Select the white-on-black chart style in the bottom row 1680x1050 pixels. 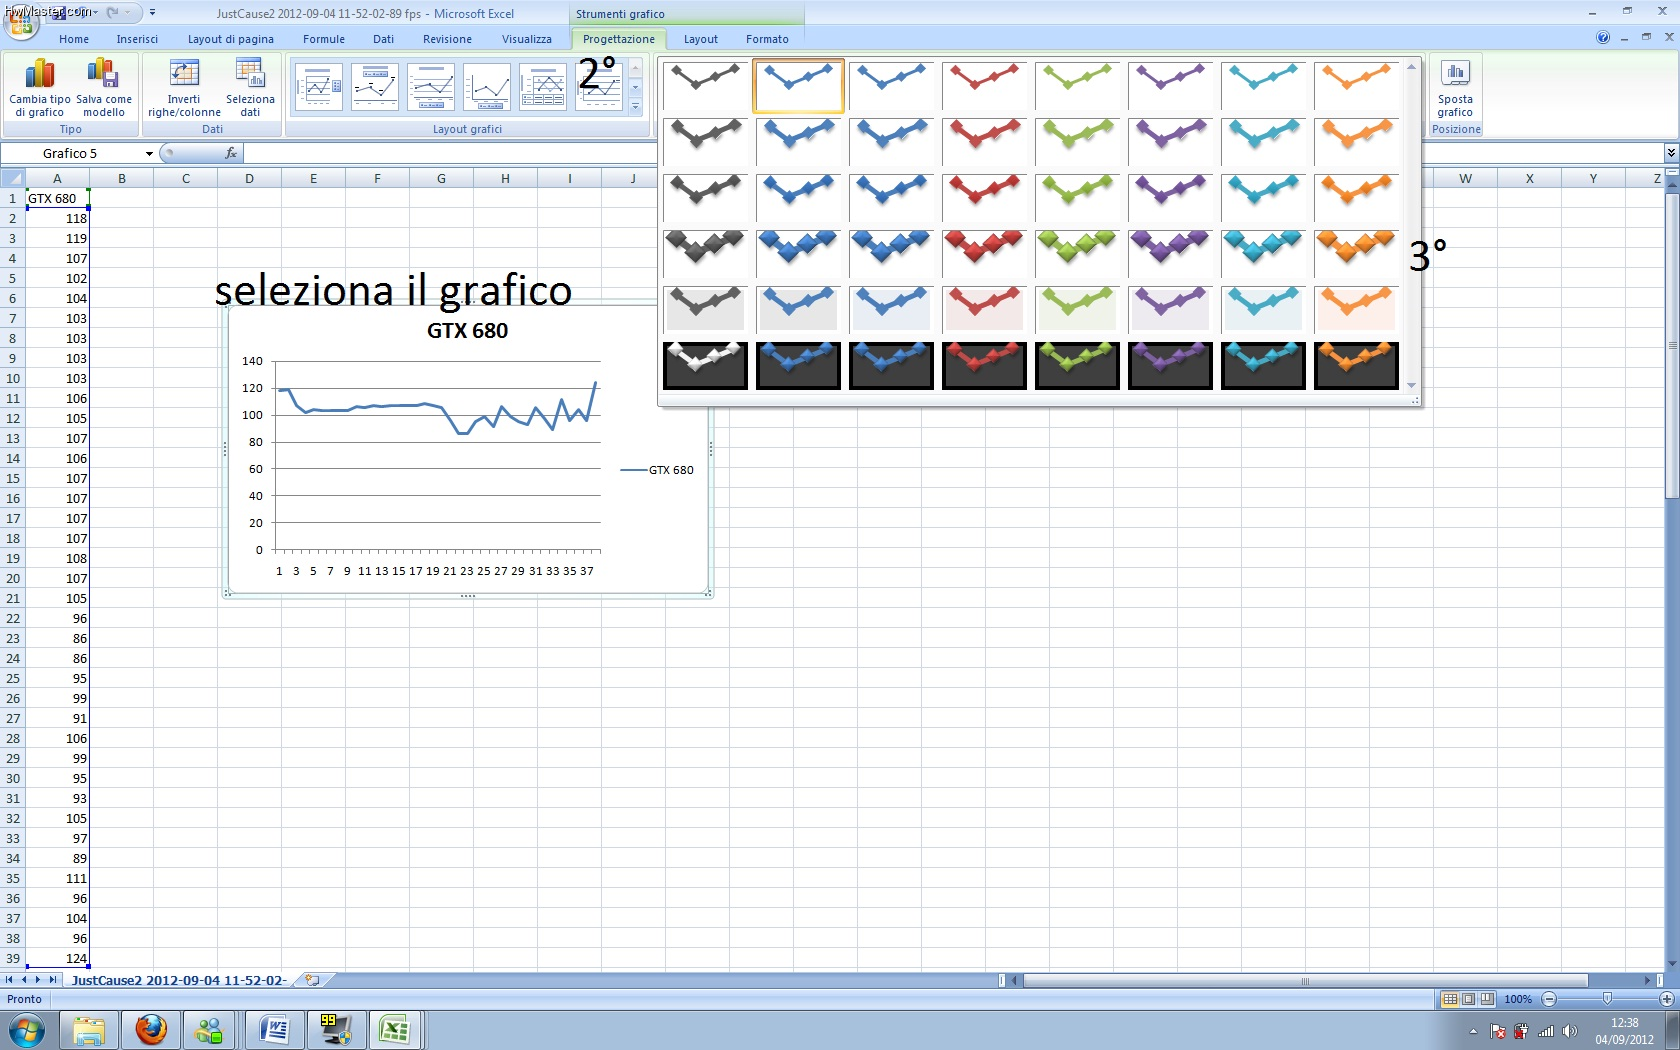[x=705, y=365]
